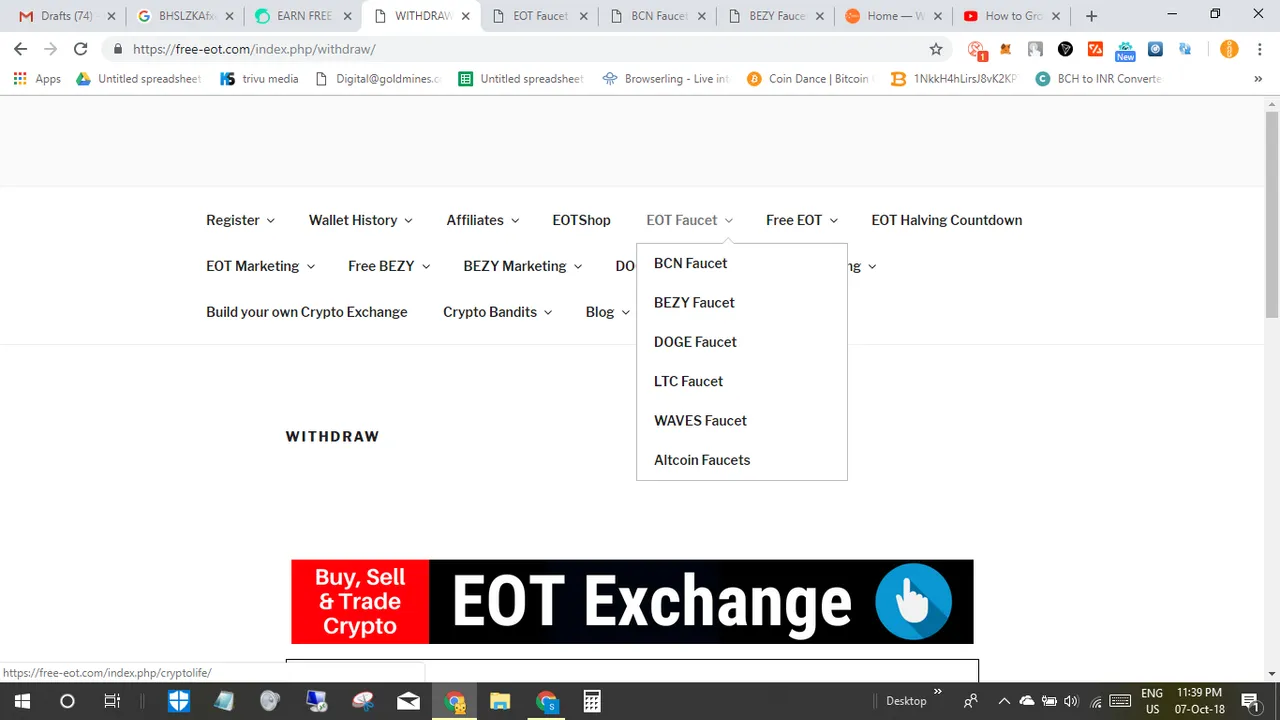The image size is (1280, 720).
Task: Open WAVES Faucet entry
Action: click(700, 421)
